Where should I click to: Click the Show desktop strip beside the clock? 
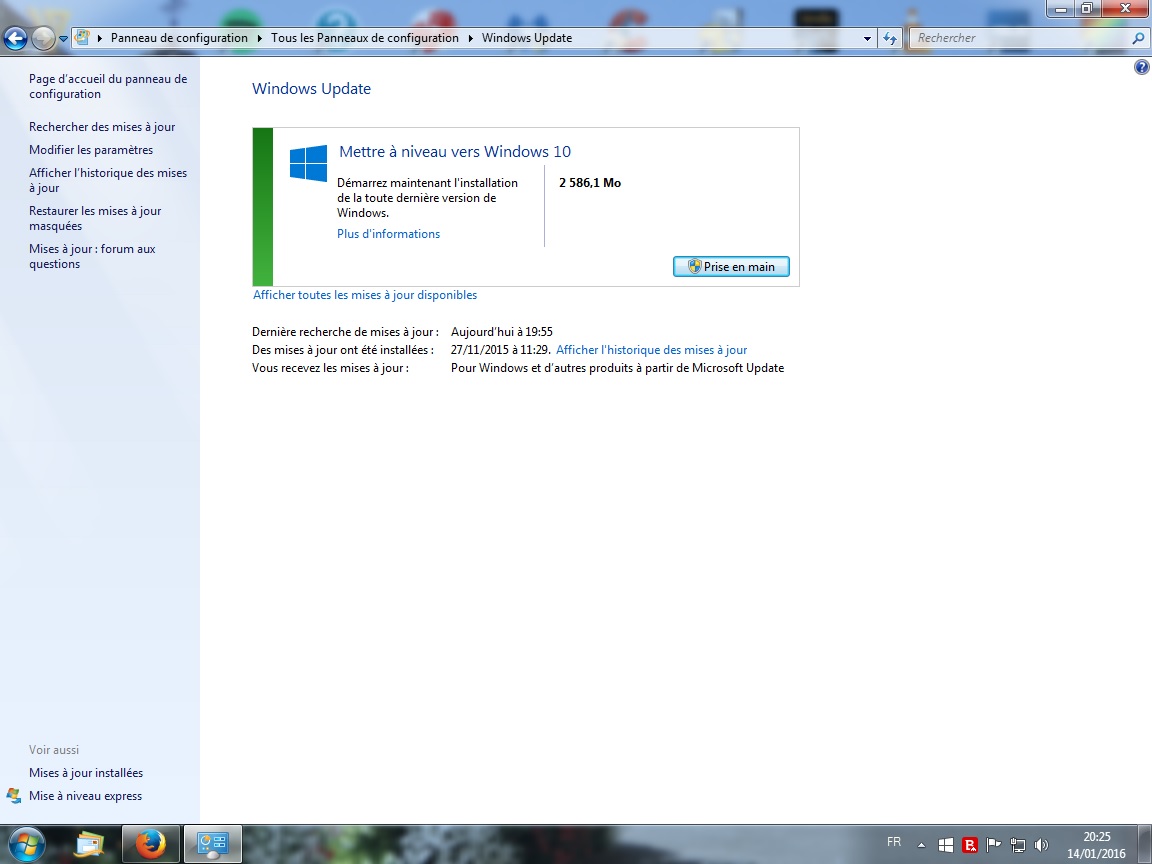point(1146,845)
